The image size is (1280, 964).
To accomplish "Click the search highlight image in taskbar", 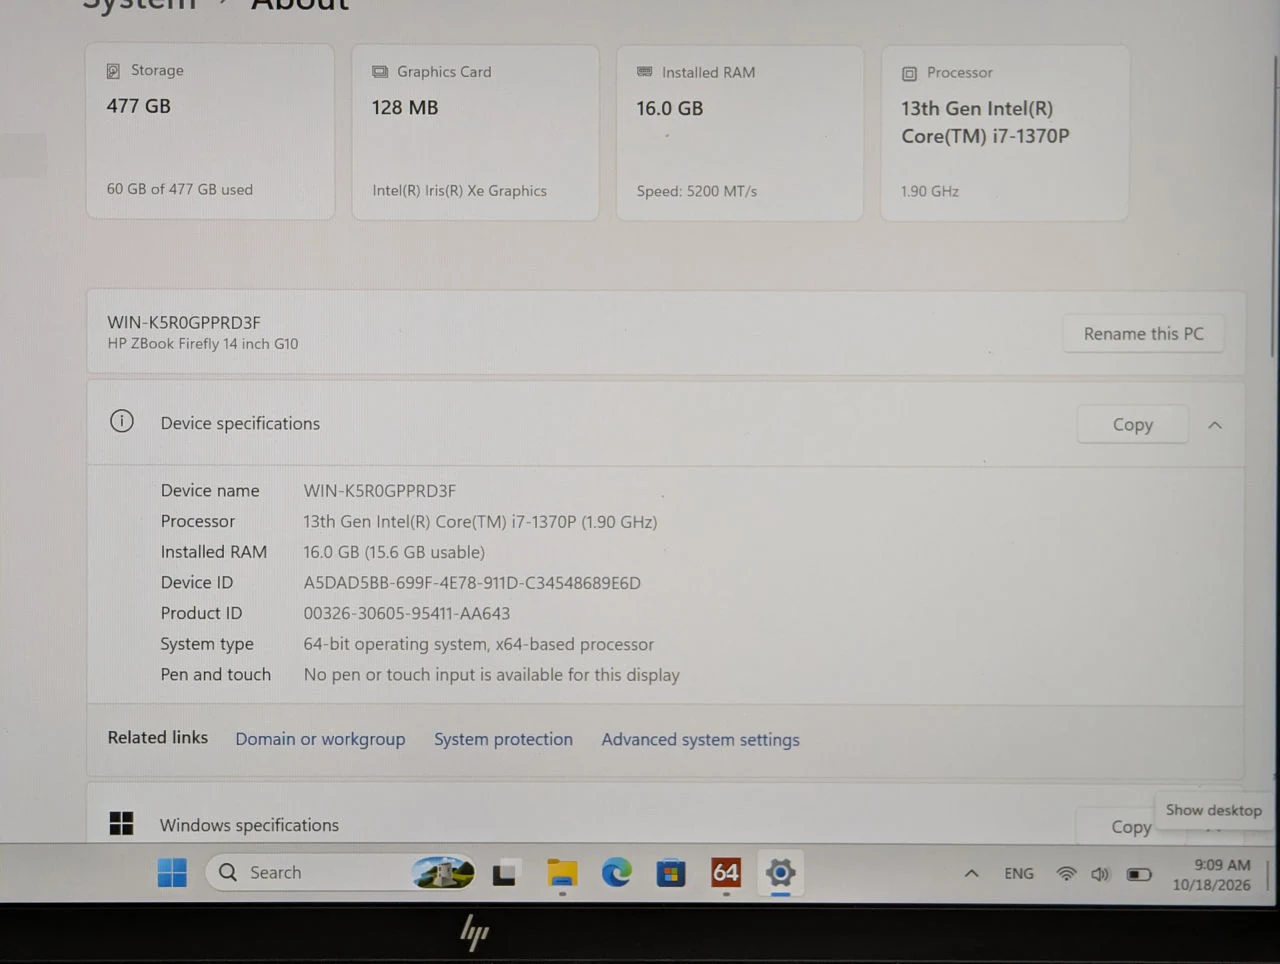I will (x=443, y=872).
